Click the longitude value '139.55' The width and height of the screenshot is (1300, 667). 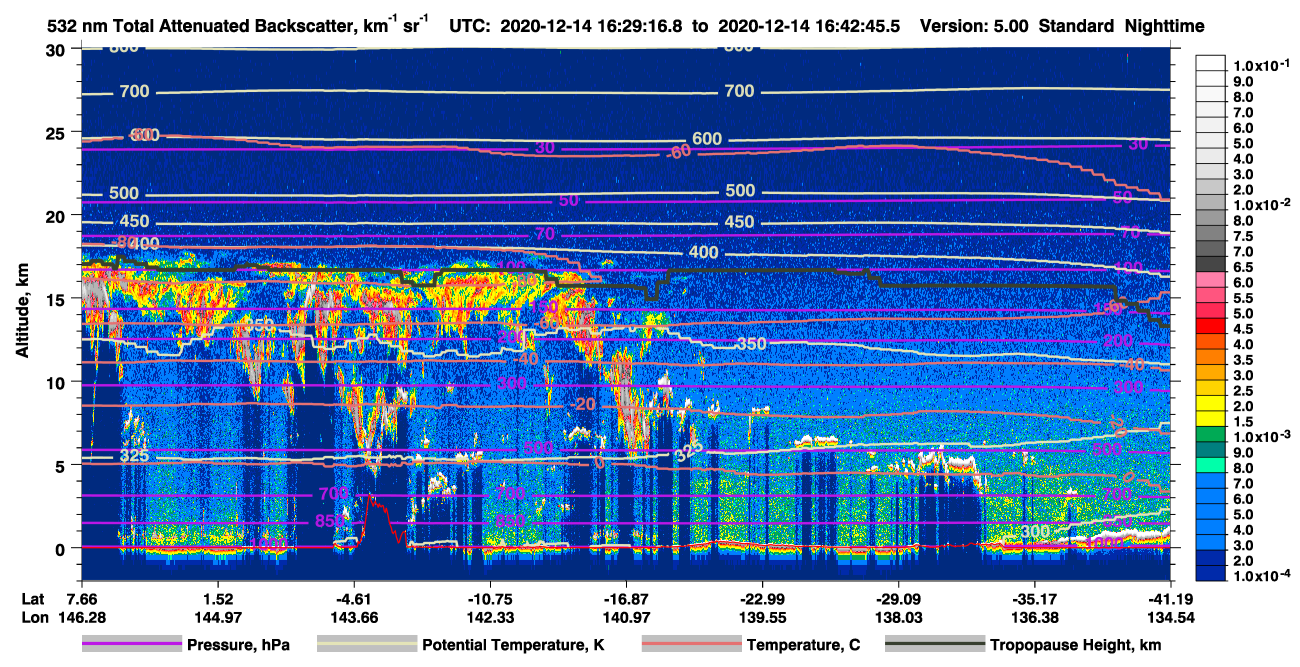pyautogui.click(x=763, y=616)
